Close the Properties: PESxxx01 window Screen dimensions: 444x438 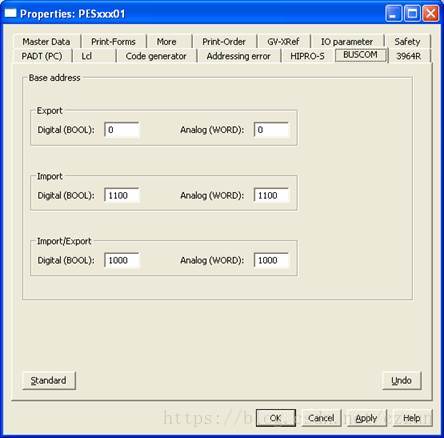(x=431, y=14)
